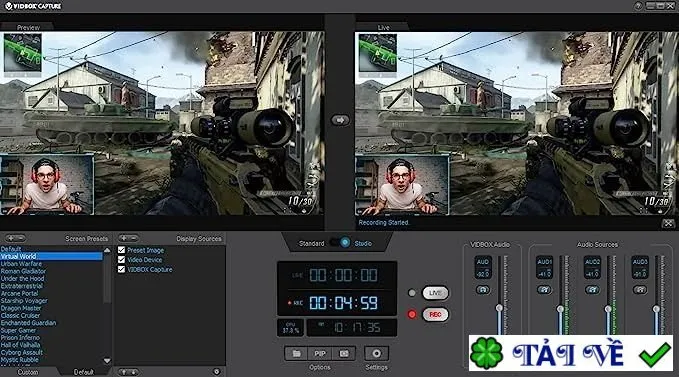Viewport: 679px width, 377px height.
Task: Mute the AUD1 audio source
Action: (545, 290)
